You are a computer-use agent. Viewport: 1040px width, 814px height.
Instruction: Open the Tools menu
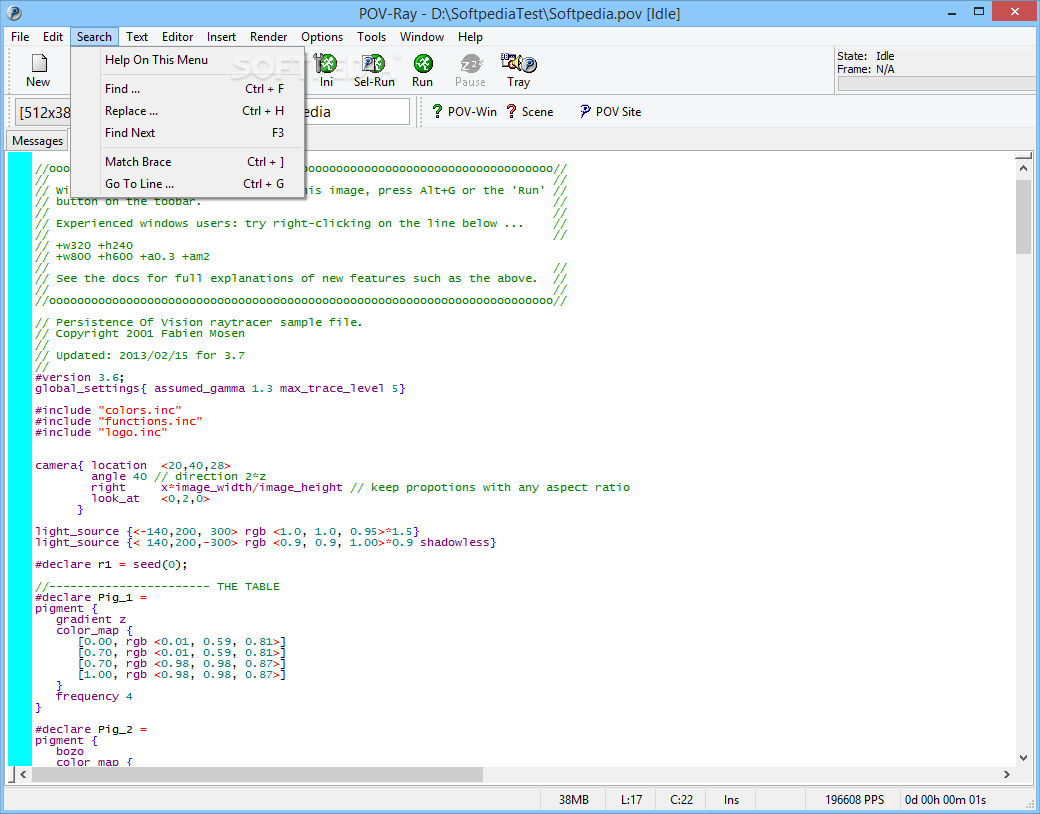click(371, 36)
